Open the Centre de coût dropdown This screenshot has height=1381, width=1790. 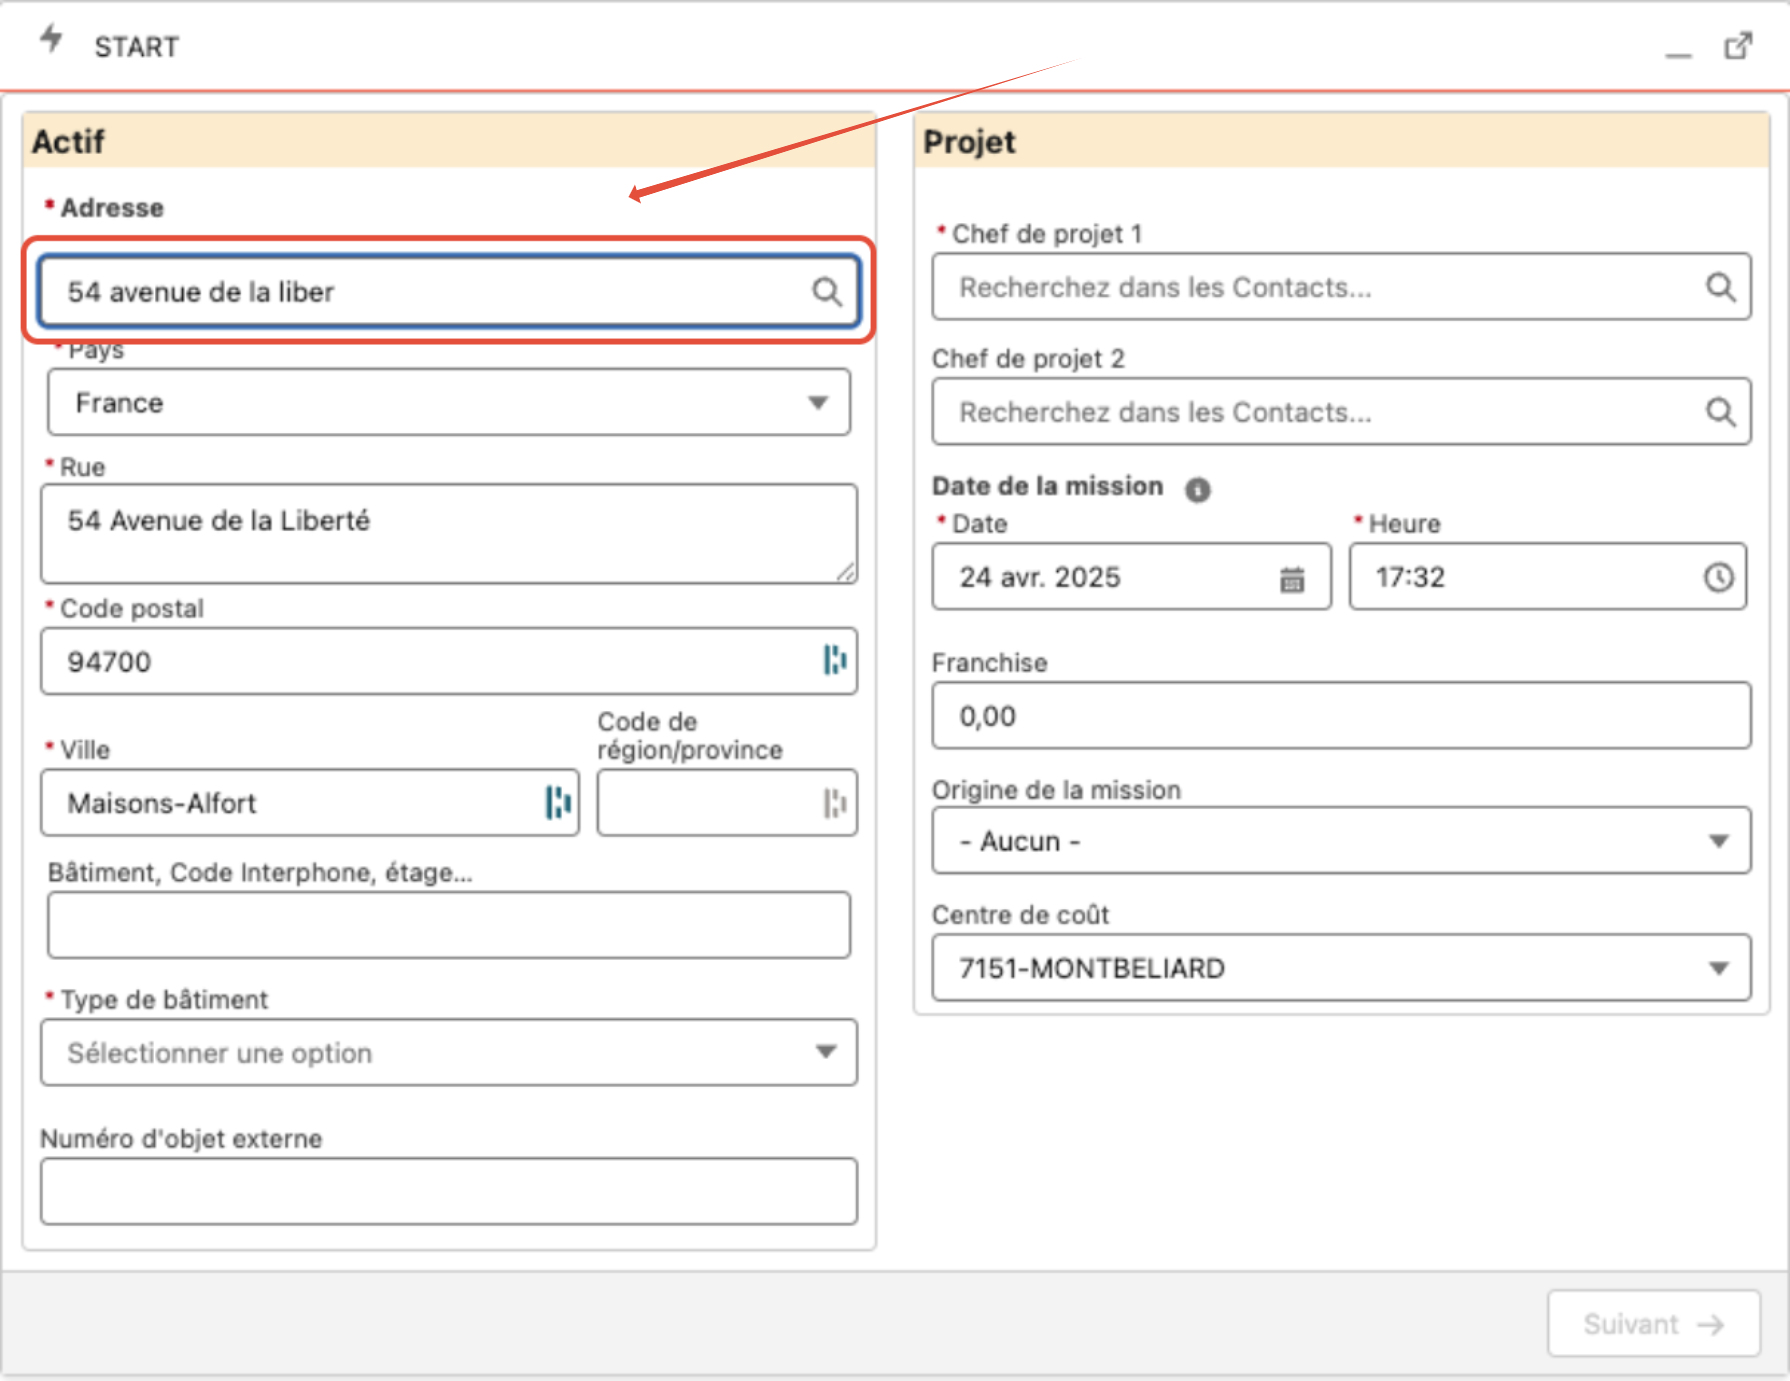point(1341,968)
